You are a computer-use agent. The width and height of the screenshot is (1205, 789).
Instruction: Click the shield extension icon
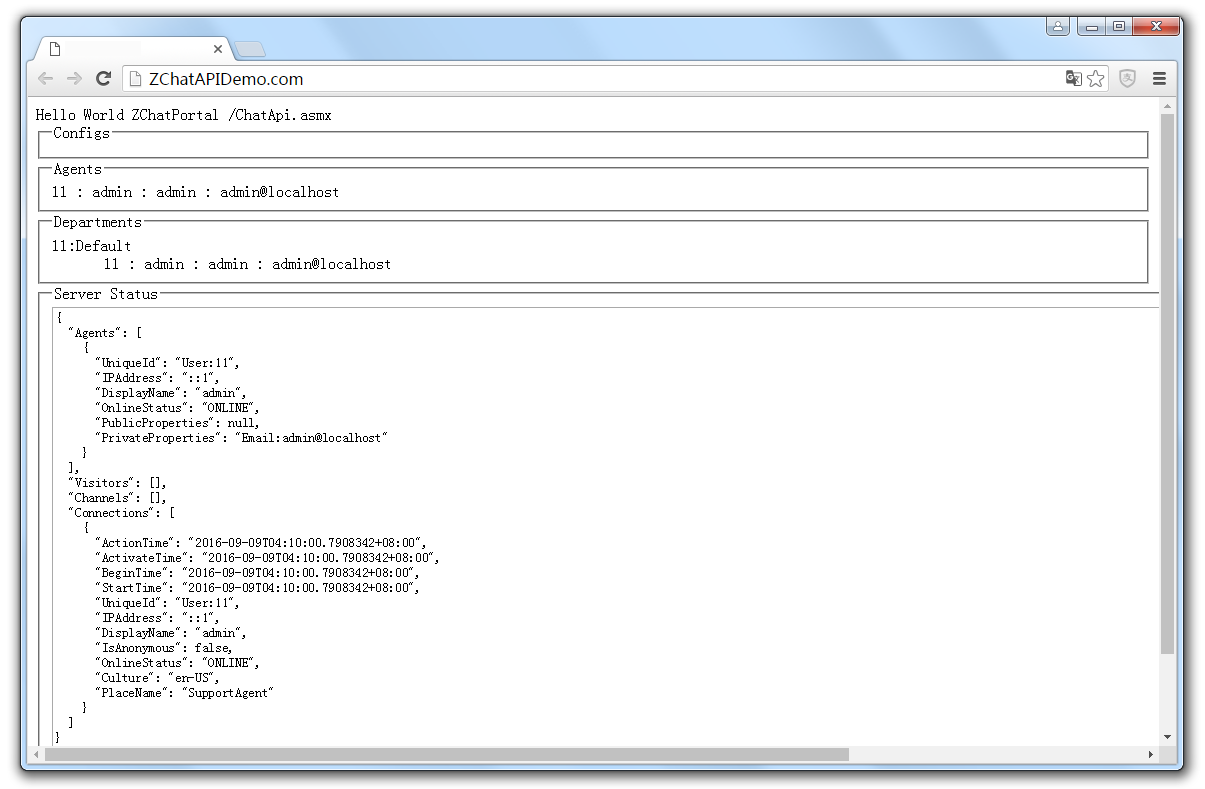coord(1128,79)
